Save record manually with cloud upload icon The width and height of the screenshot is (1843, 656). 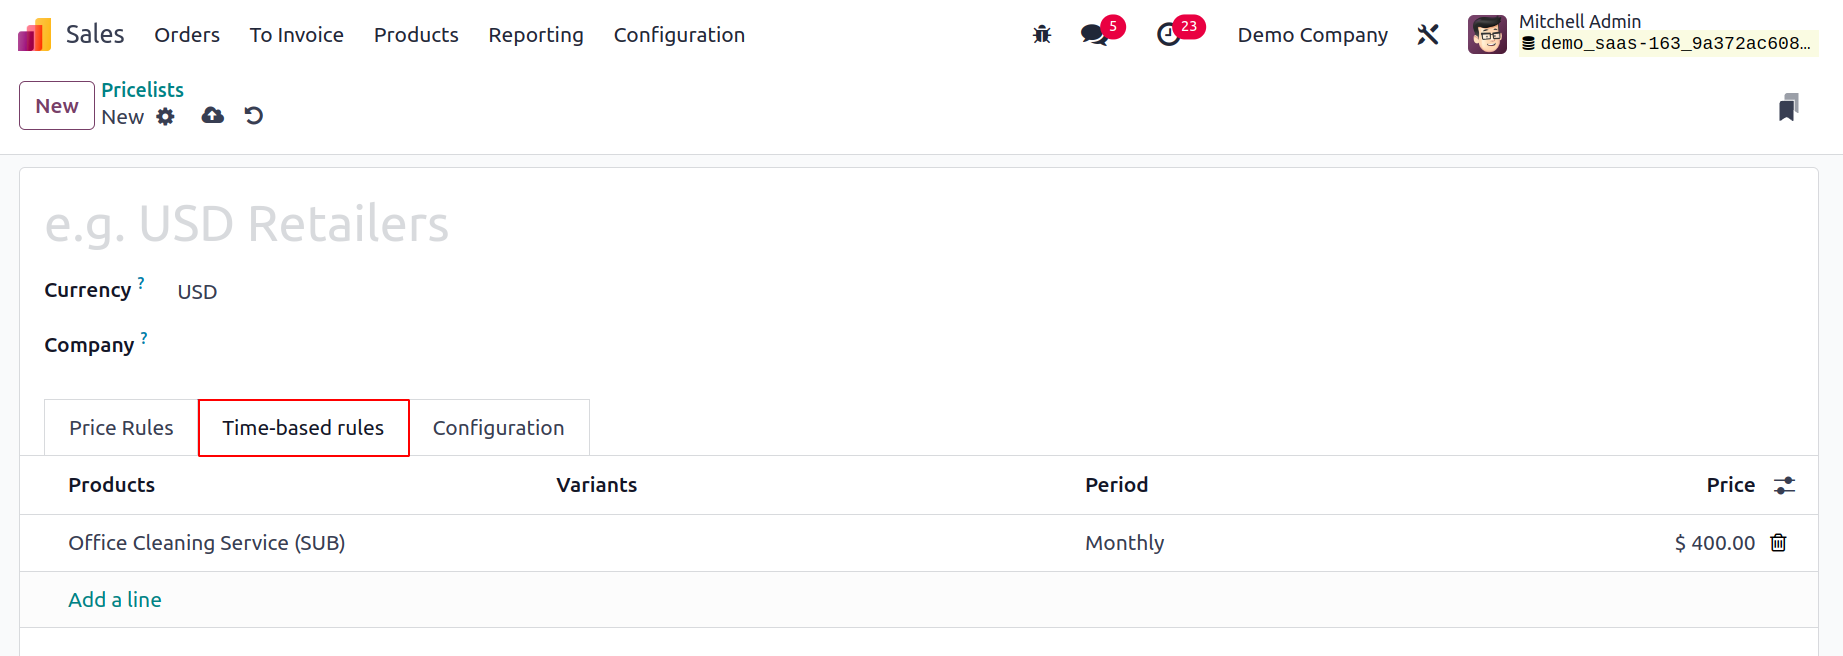[213, 116]
